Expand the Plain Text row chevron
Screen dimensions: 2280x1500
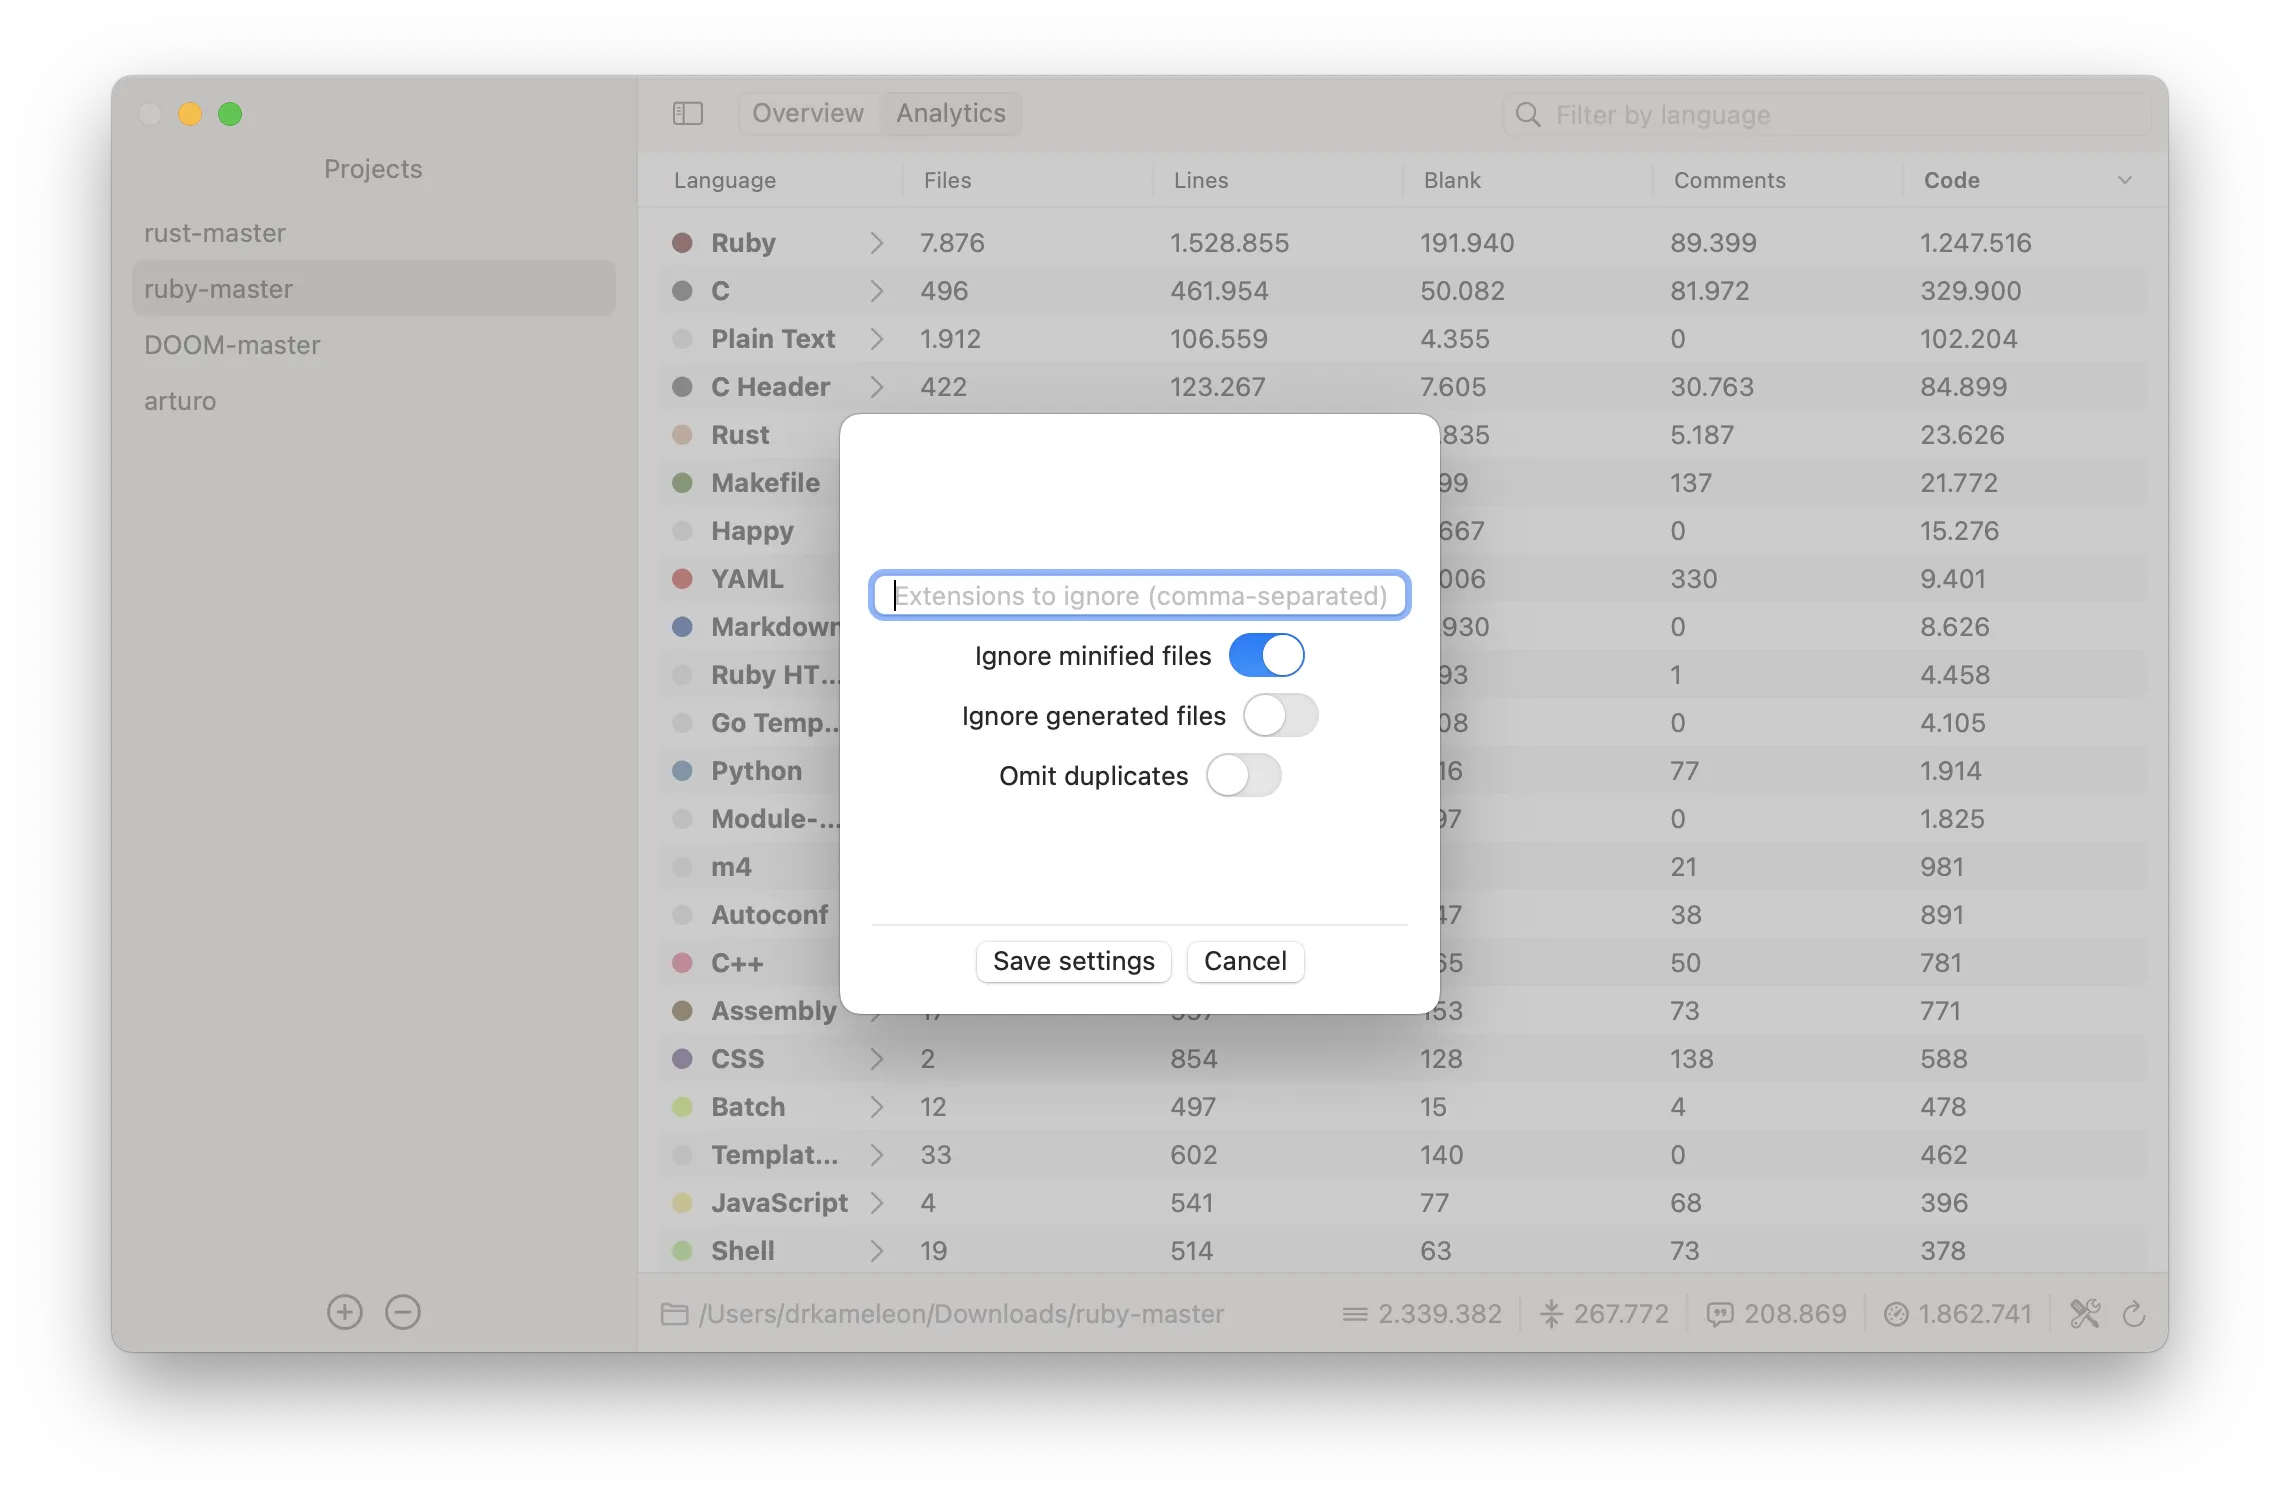(x=877, y=339)
